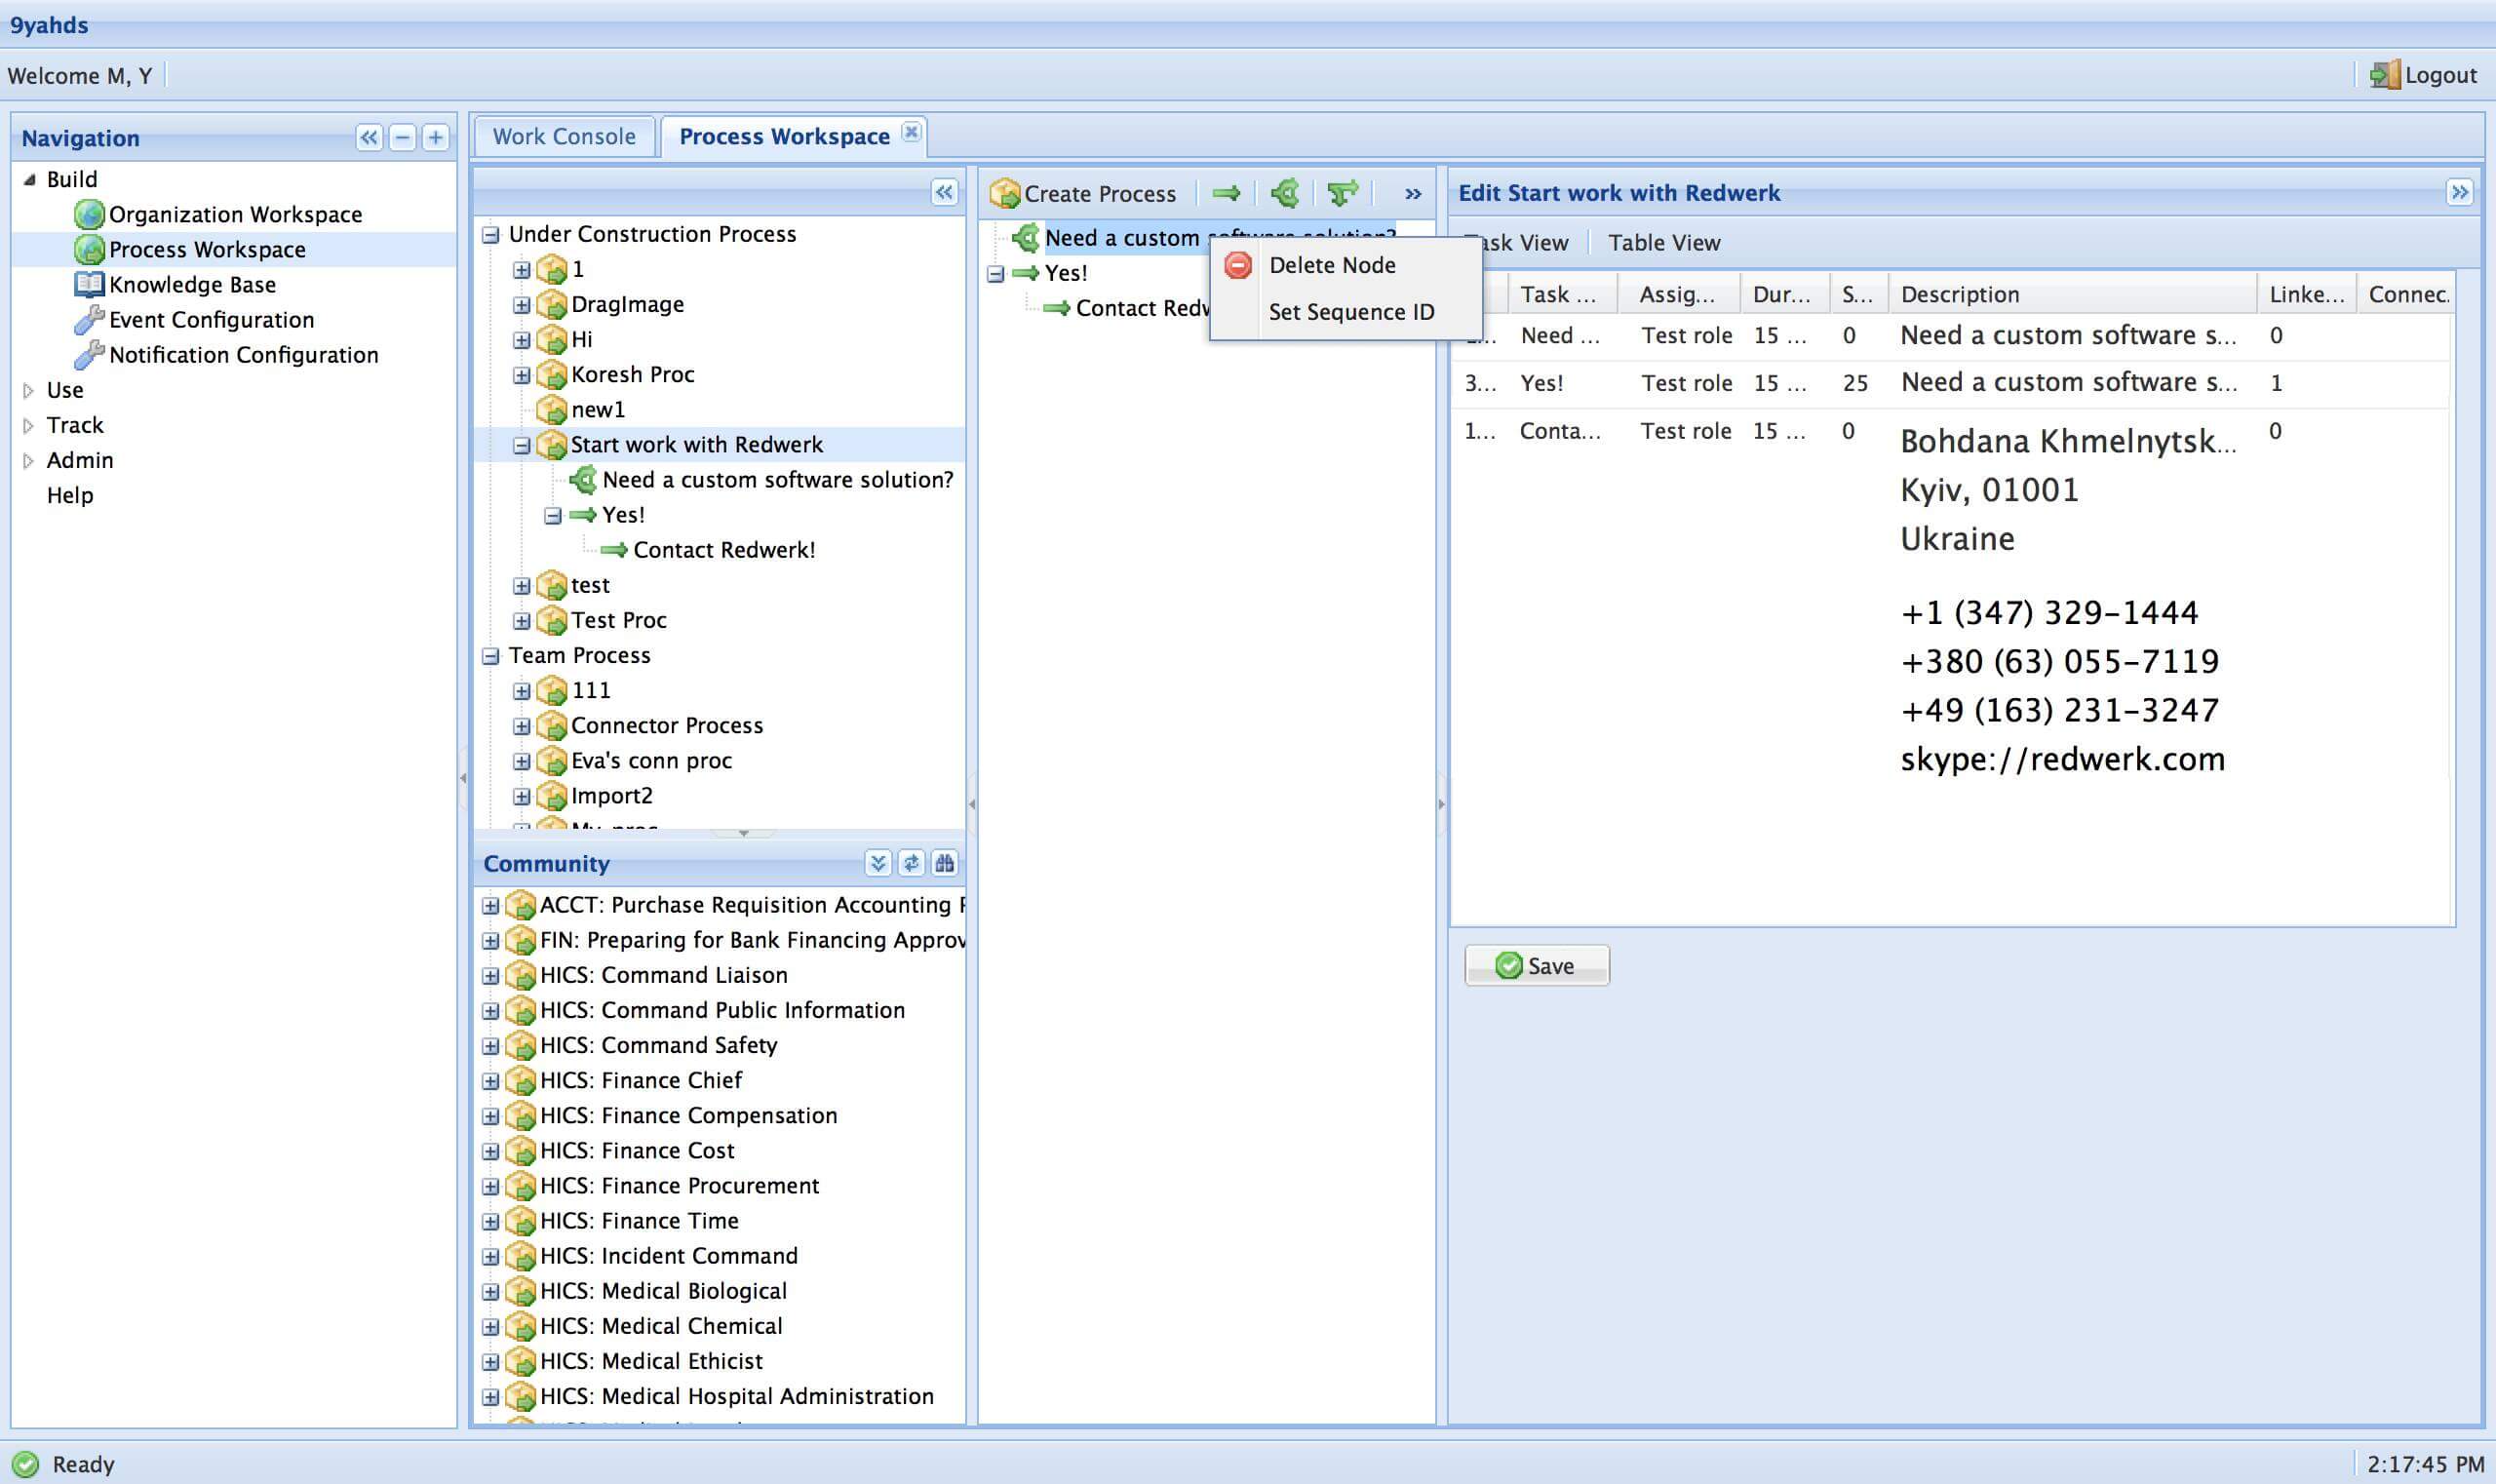This screenshot has width=2496, height=1484.
Task: Select the Yes! row in task table
Action: click(x=1950, y=383)
